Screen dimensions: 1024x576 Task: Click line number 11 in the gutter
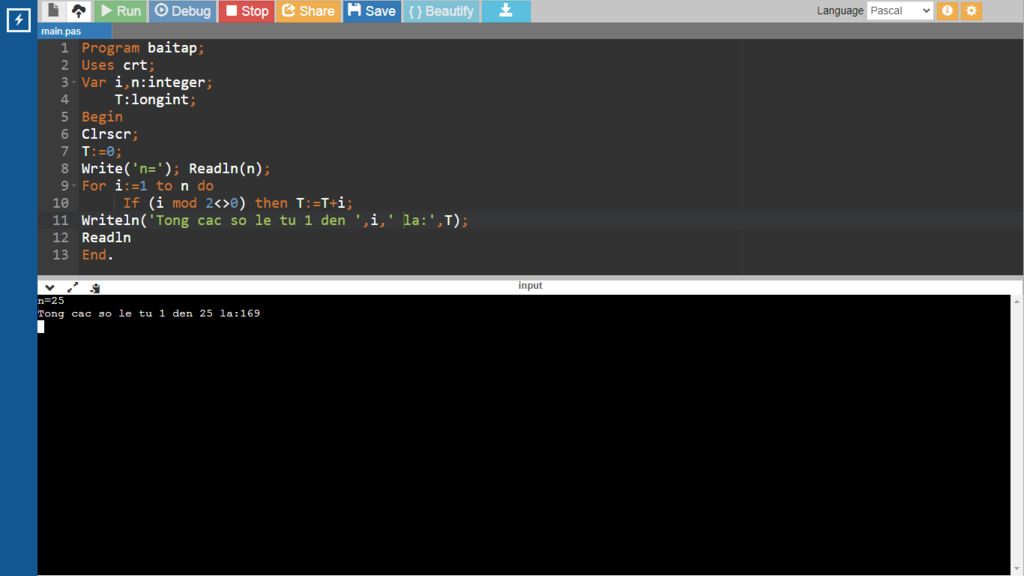pos(61,220)
